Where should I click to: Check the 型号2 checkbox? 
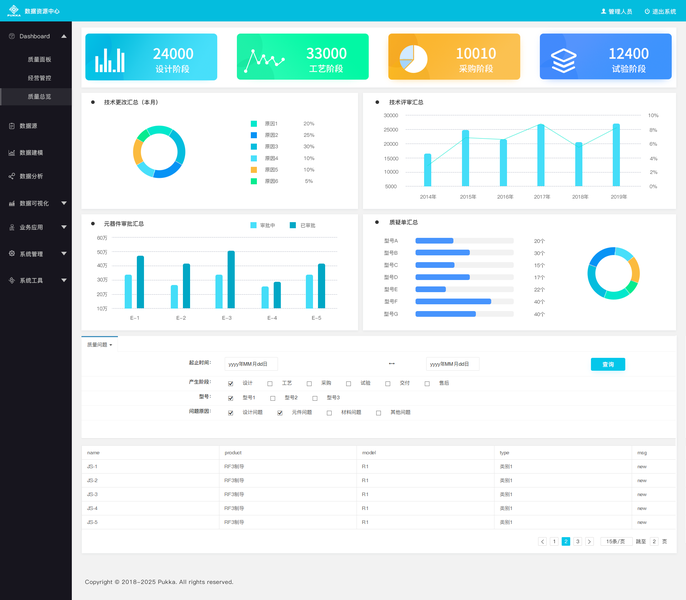273,398
